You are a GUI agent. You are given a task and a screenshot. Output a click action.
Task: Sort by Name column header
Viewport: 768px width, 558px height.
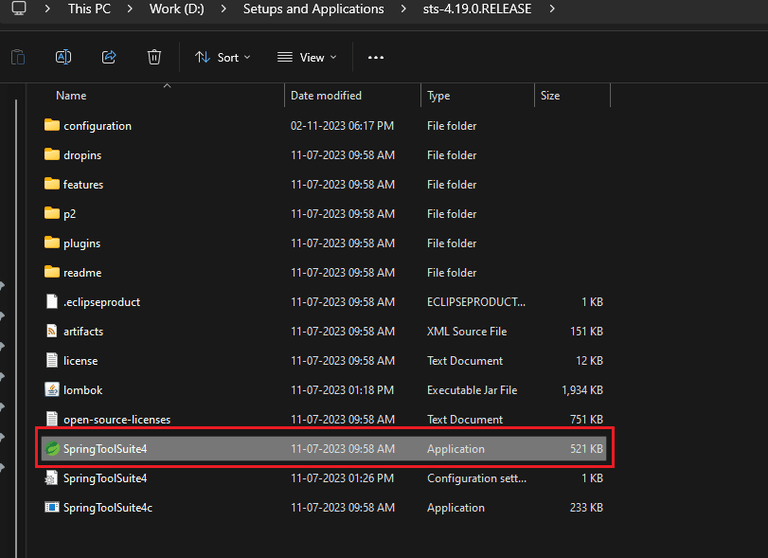(x=71, y=96)
